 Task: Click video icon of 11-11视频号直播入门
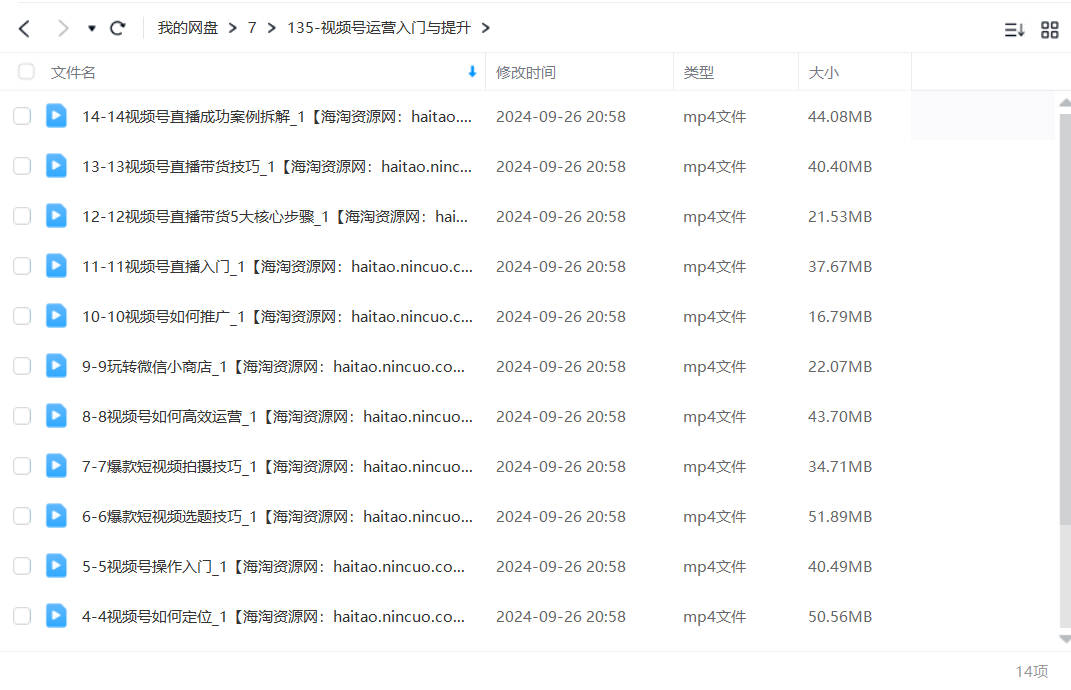56,265
